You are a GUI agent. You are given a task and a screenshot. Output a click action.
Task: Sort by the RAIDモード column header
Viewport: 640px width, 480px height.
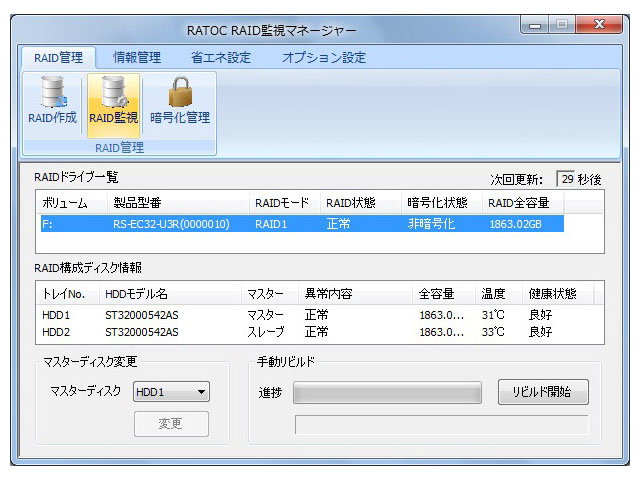coord(284,203)
